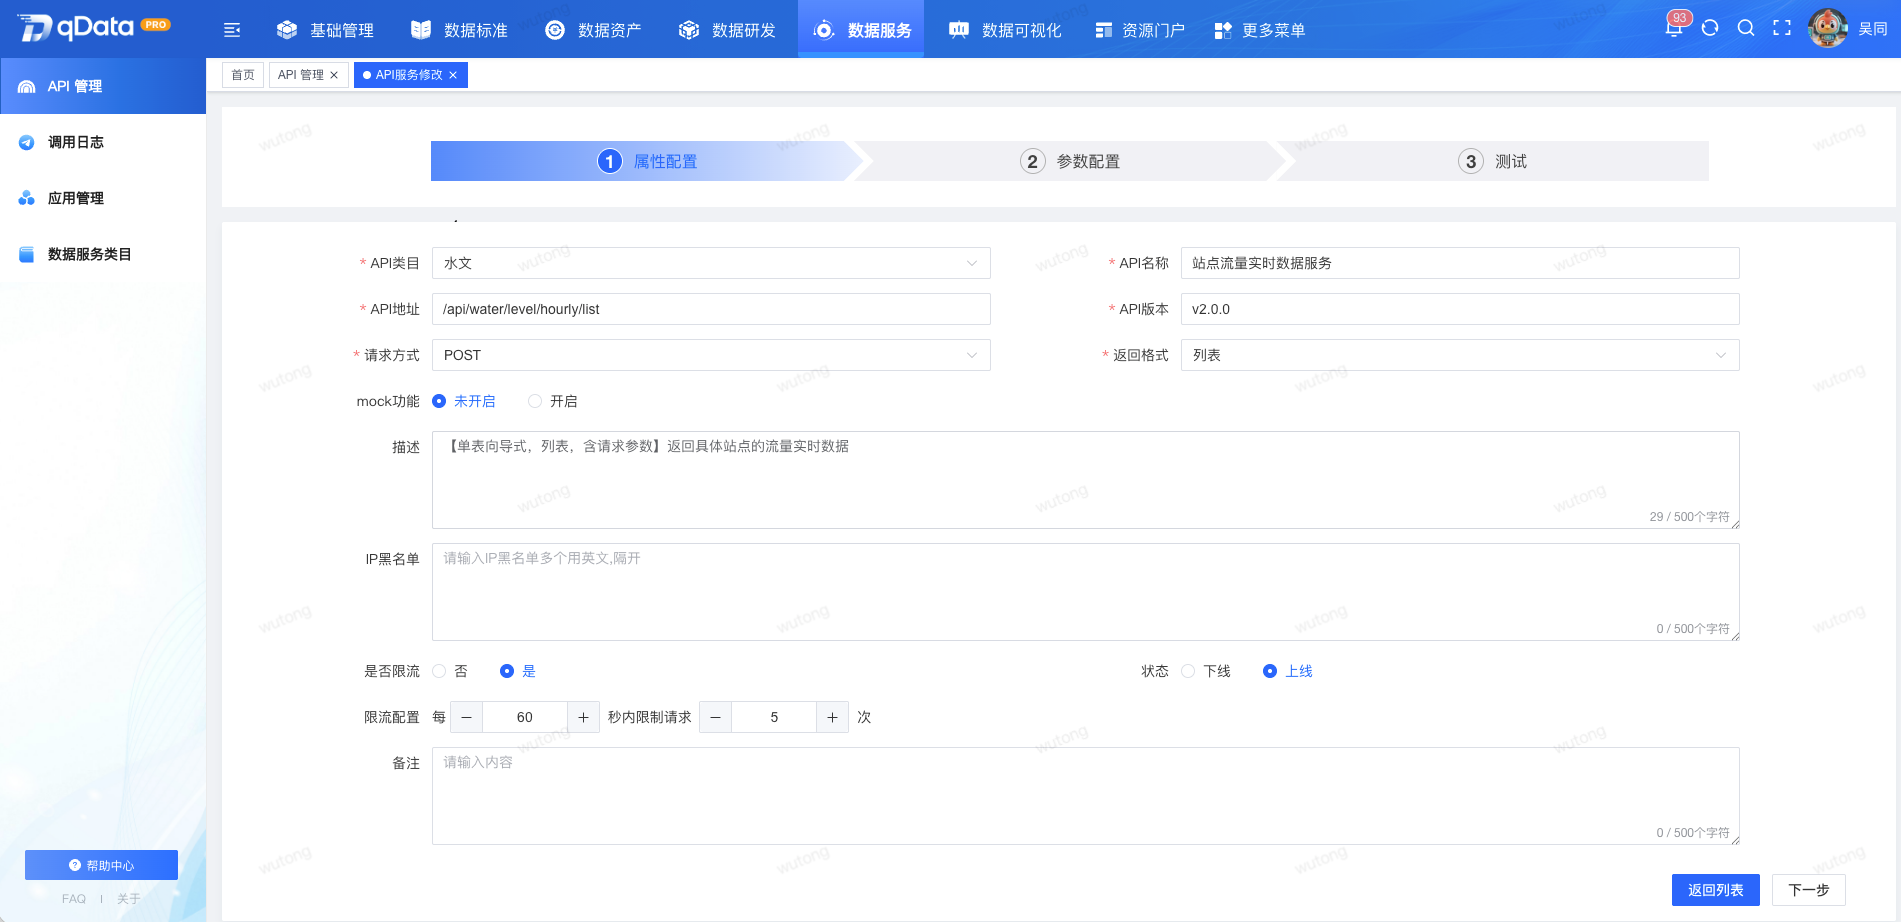Focus the API地址 input field
Screen dimensions: 1901x922
click(711, 309)
